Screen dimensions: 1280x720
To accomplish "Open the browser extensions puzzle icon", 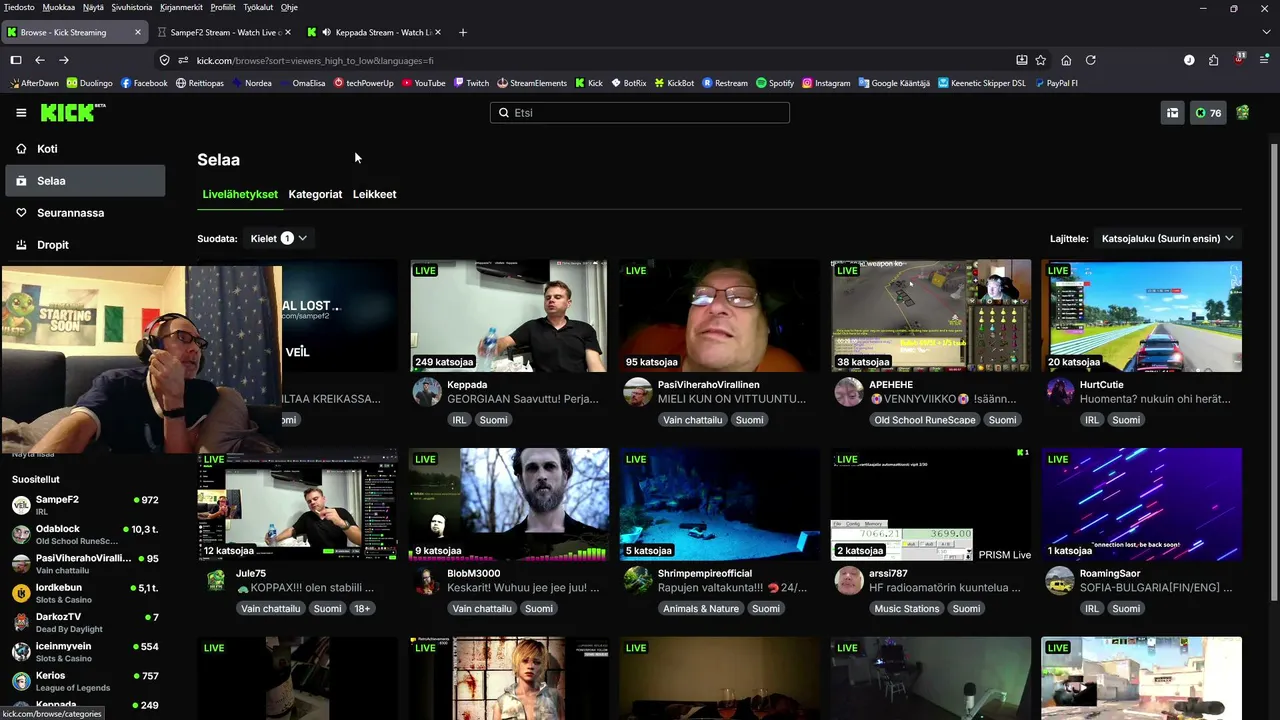I will (1214, 60).
